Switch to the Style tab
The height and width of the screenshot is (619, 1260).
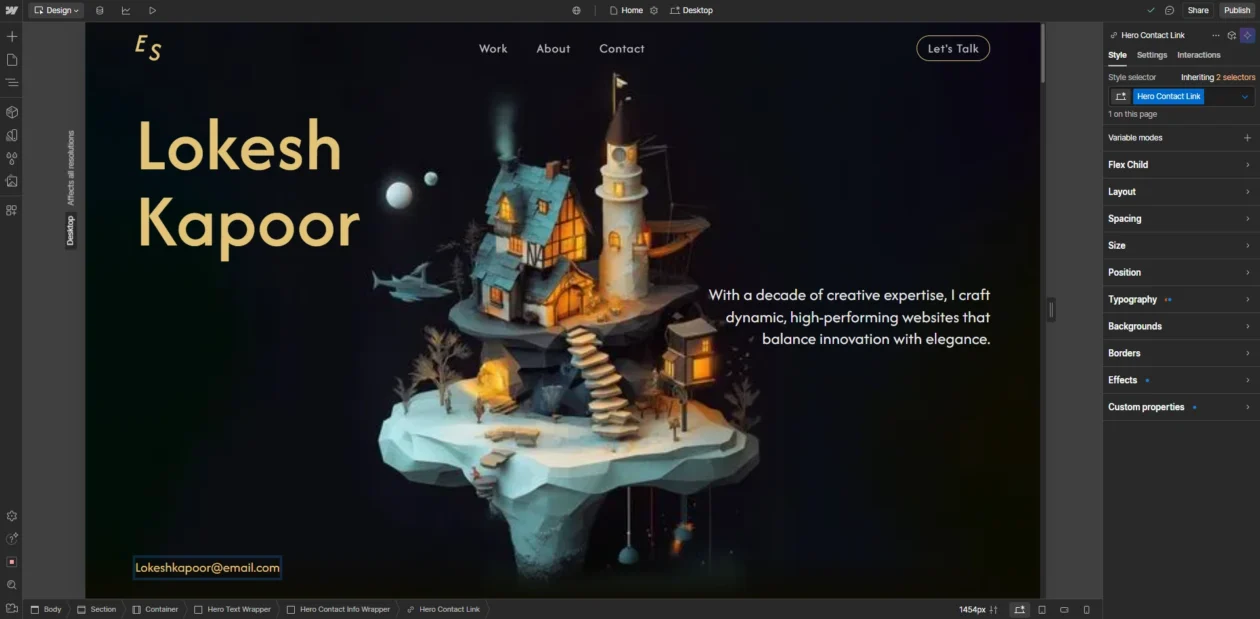pyautogui.click(x=1117, y=55)
